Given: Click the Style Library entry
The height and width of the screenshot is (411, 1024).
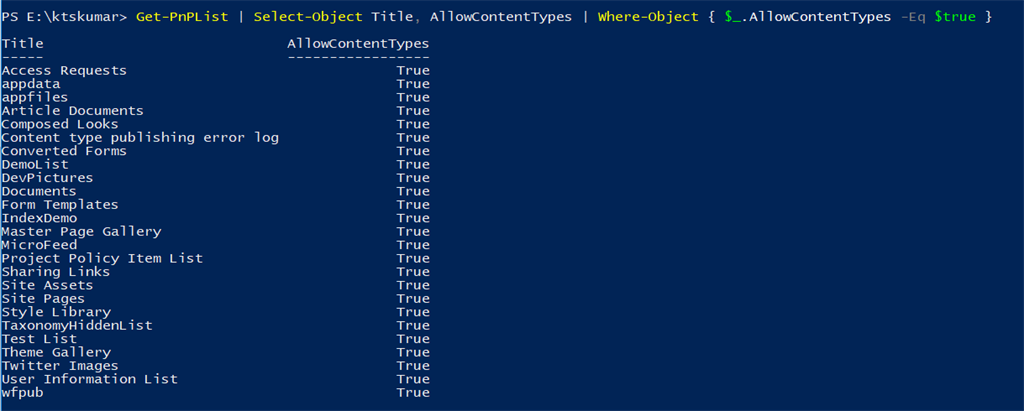Looking at the screenshot, I should click(56, 312).
